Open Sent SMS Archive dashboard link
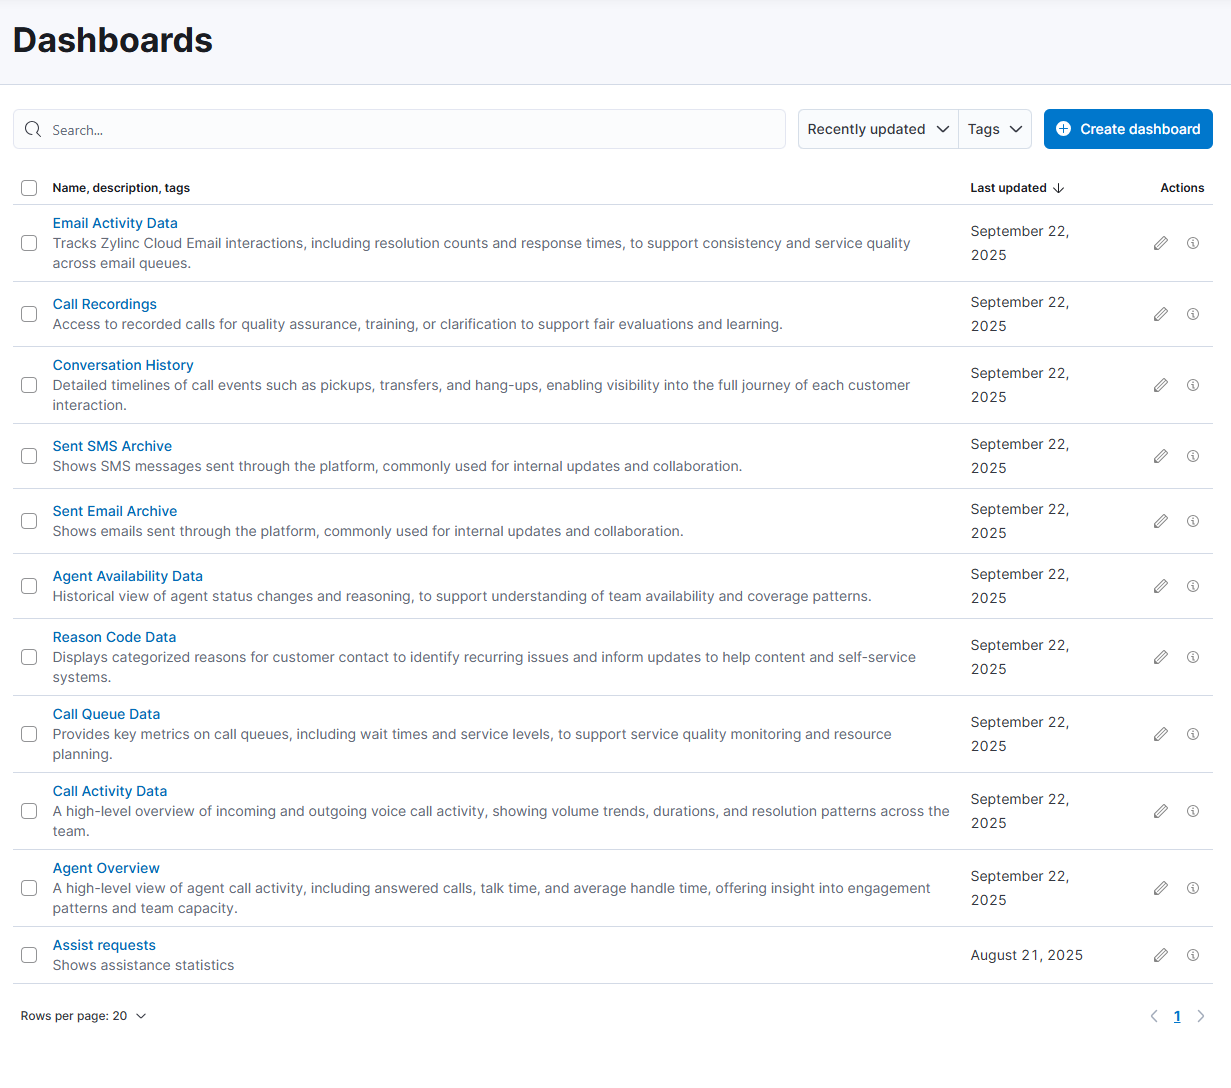The image size is (1231, 1088). 112,446
